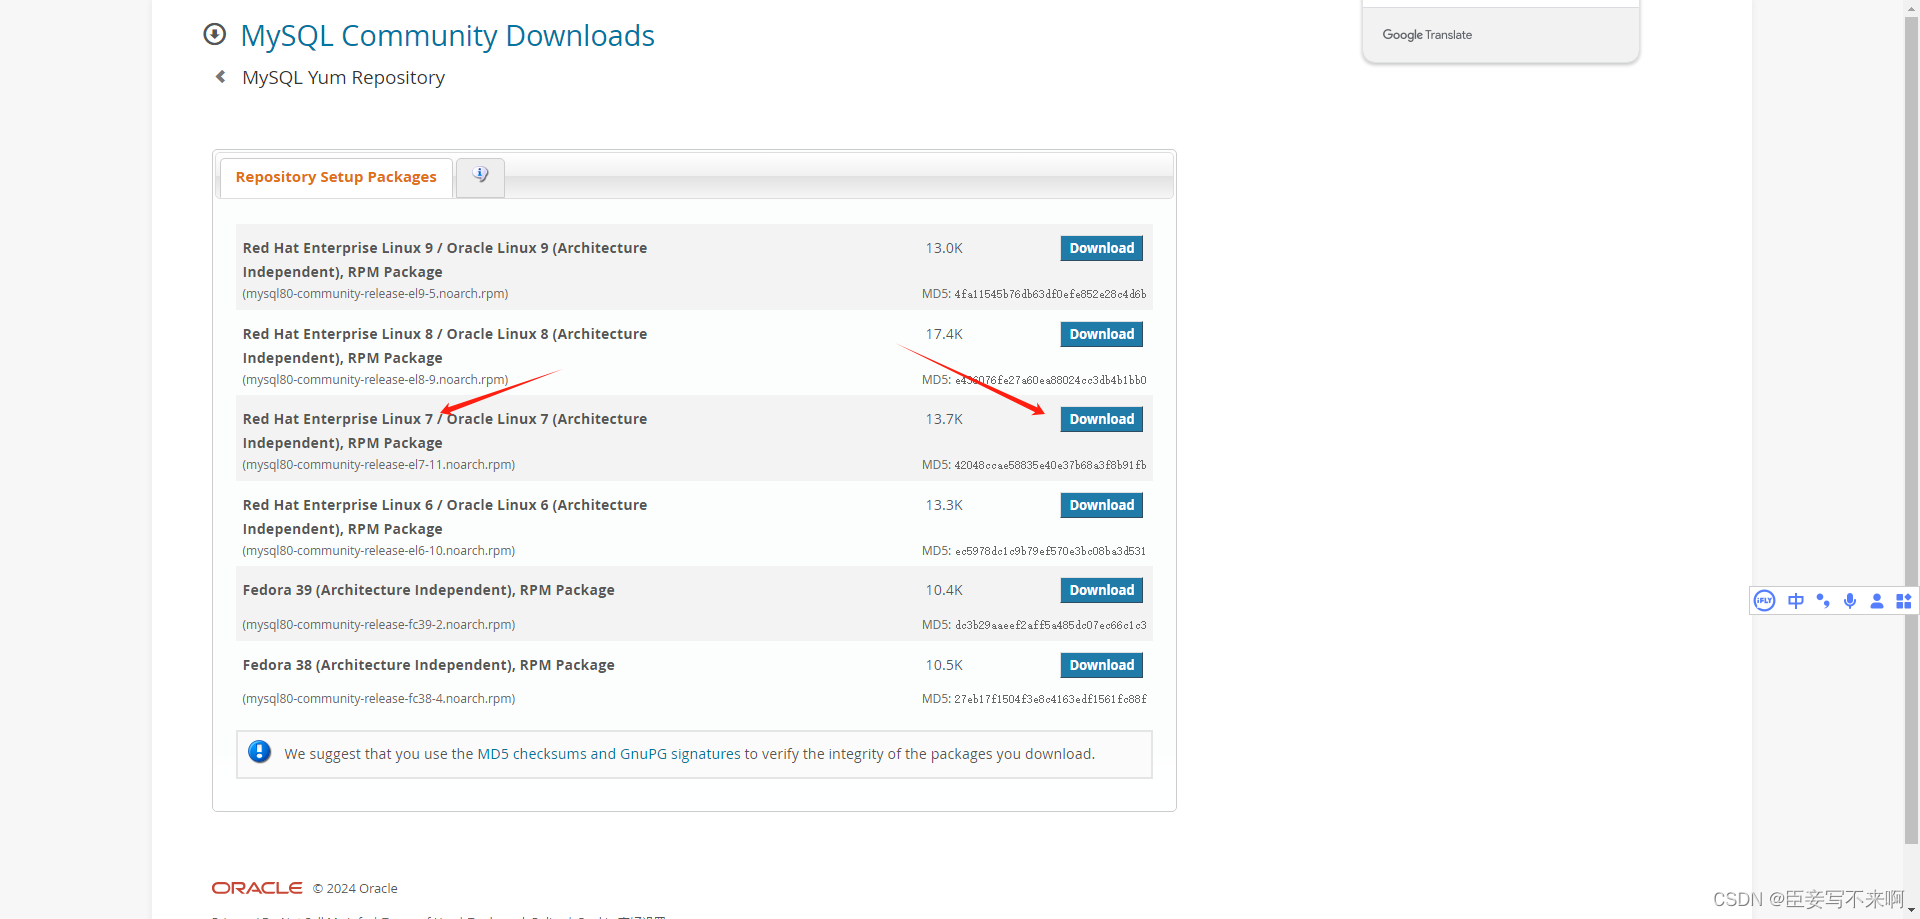Click the punctuation mode icon in IME bar
This screenshot has width=1920, height=919.
pyautogui.click(x=1823, y=601)
